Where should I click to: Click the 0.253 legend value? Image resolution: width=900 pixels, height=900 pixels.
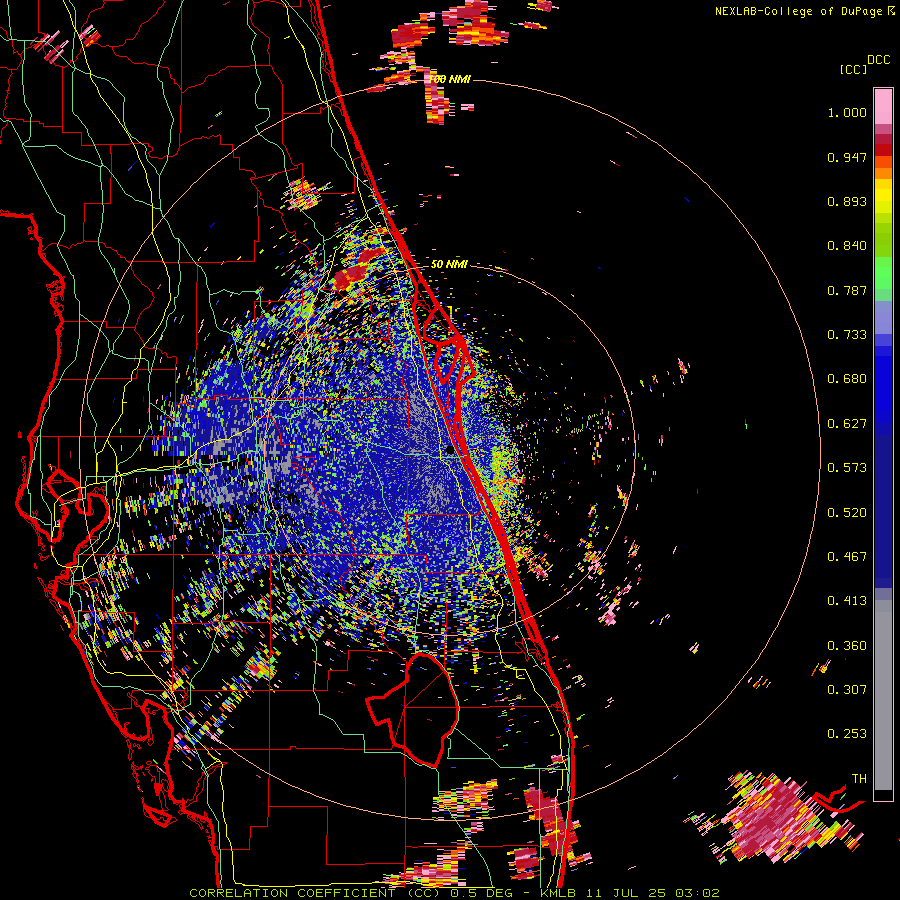847,734
